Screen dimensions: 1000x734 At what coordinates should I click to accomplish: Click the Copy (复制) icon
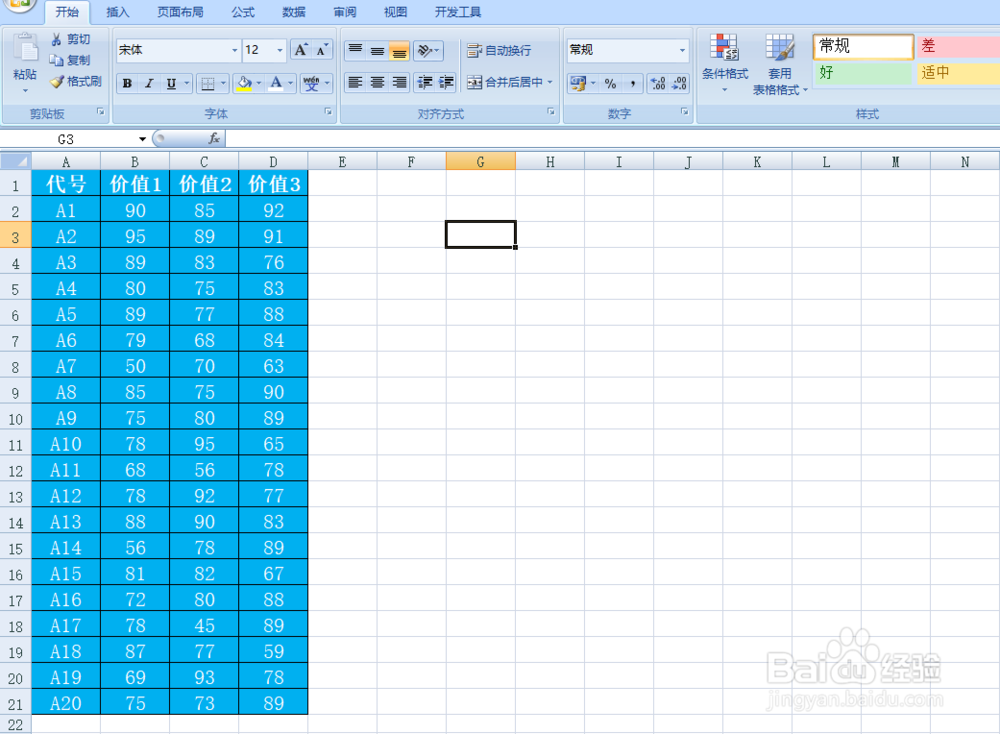click(57, 60)
